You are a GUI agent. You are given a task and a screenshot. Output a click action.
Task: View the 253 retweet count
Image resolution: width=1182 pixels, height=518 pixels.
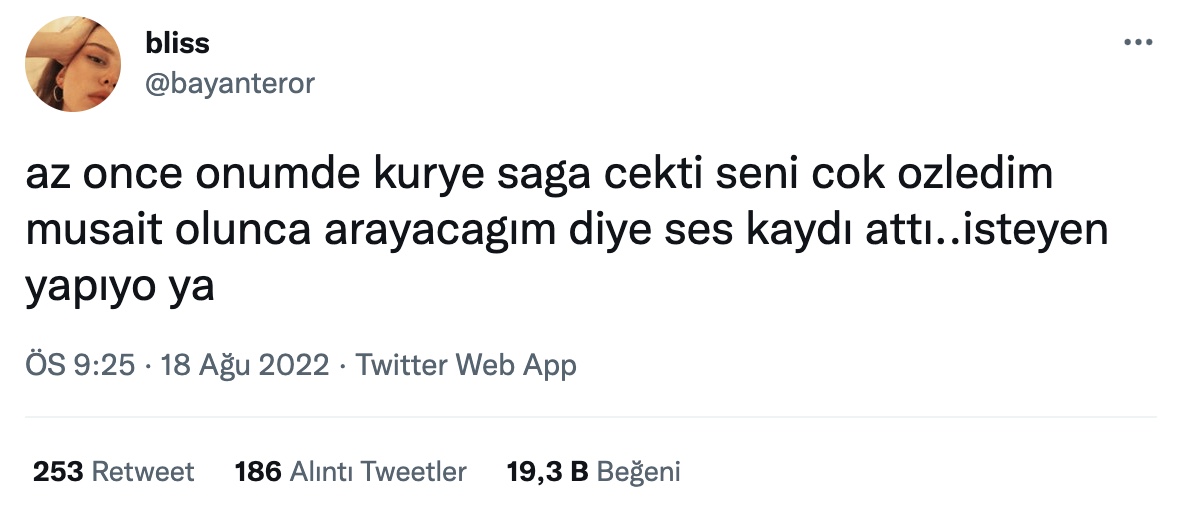pyautogui.click(x=58, y=472)
